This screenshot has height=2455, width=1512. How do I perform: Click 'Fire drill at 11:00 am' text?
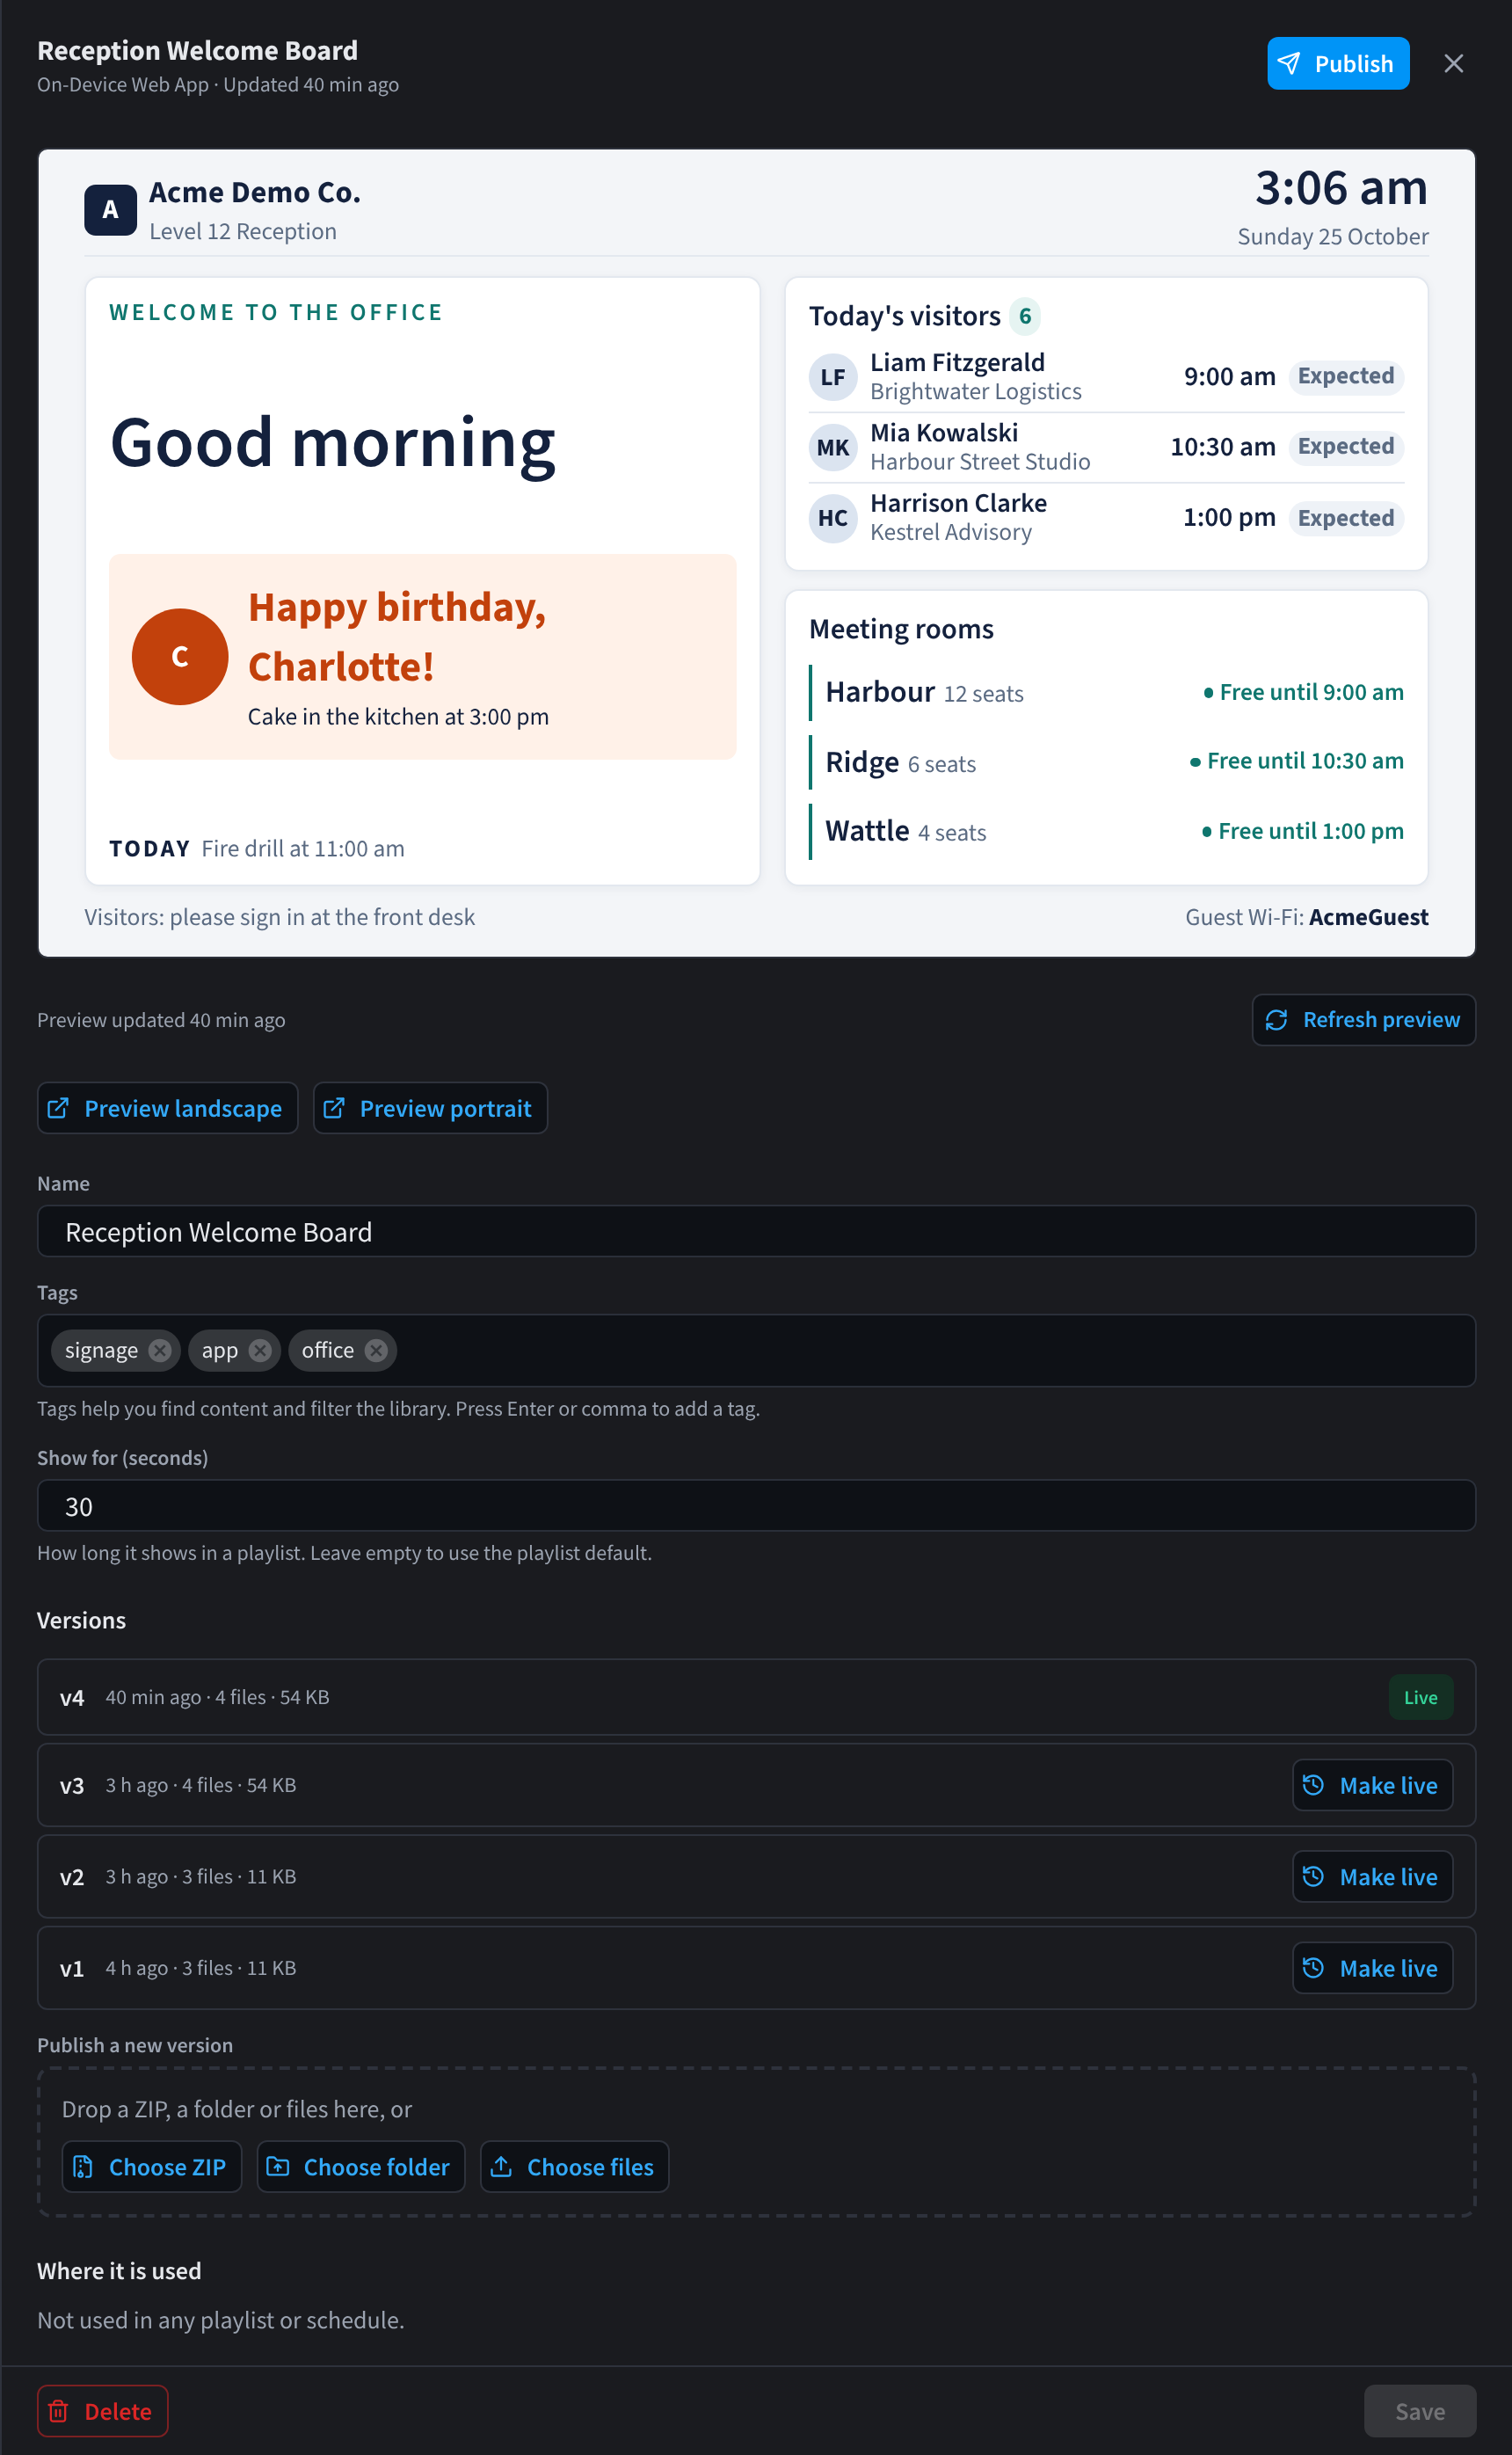(x=303, y=849)
